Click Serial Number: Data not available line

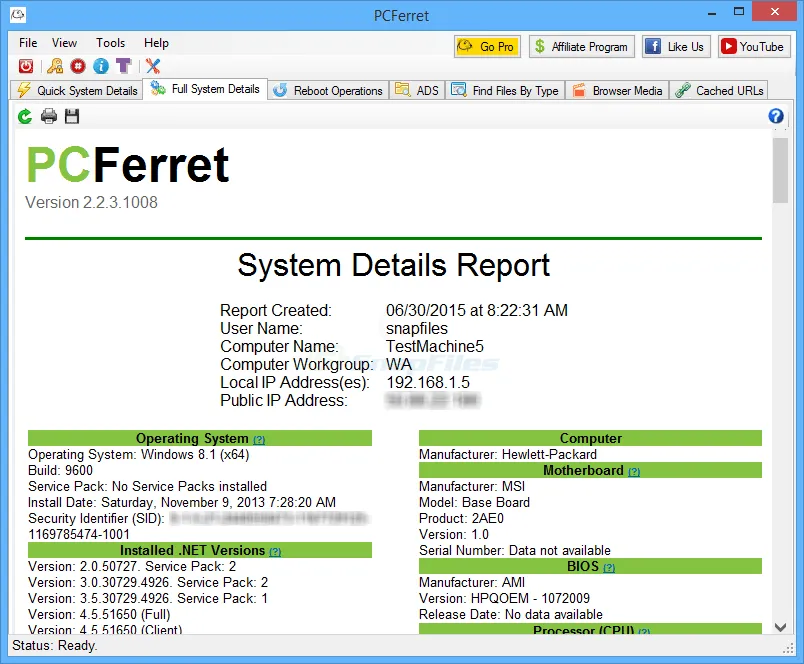(515, 551)
